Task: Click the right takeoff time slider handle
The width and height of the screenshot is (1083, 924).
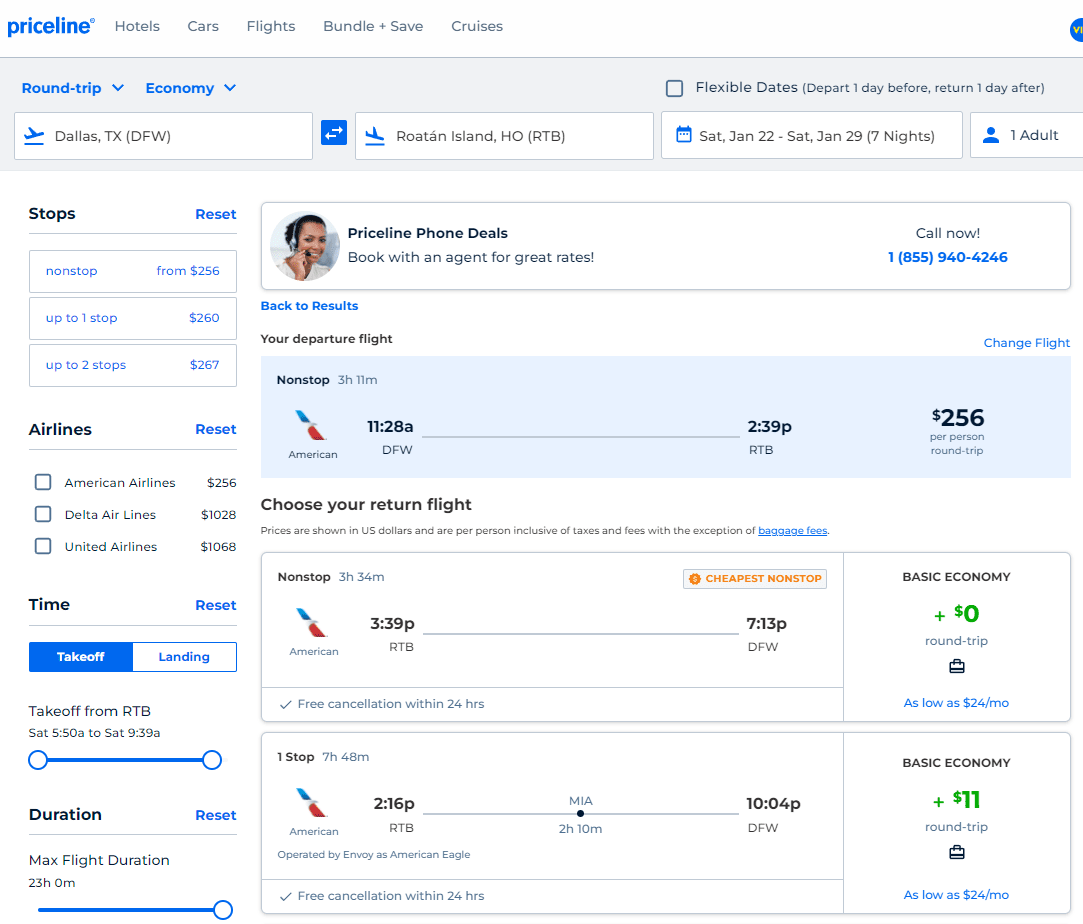Action: [x=212, y=760]
